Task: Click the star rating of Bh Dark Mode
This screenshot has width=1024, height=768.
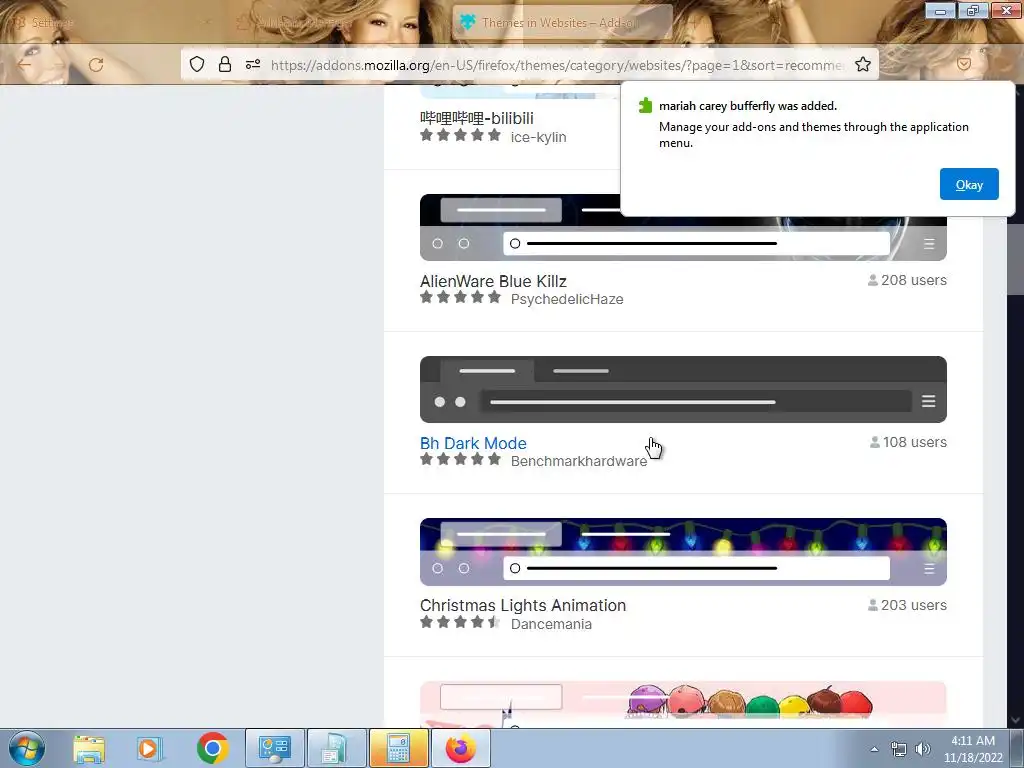Action: click(460, 460)
